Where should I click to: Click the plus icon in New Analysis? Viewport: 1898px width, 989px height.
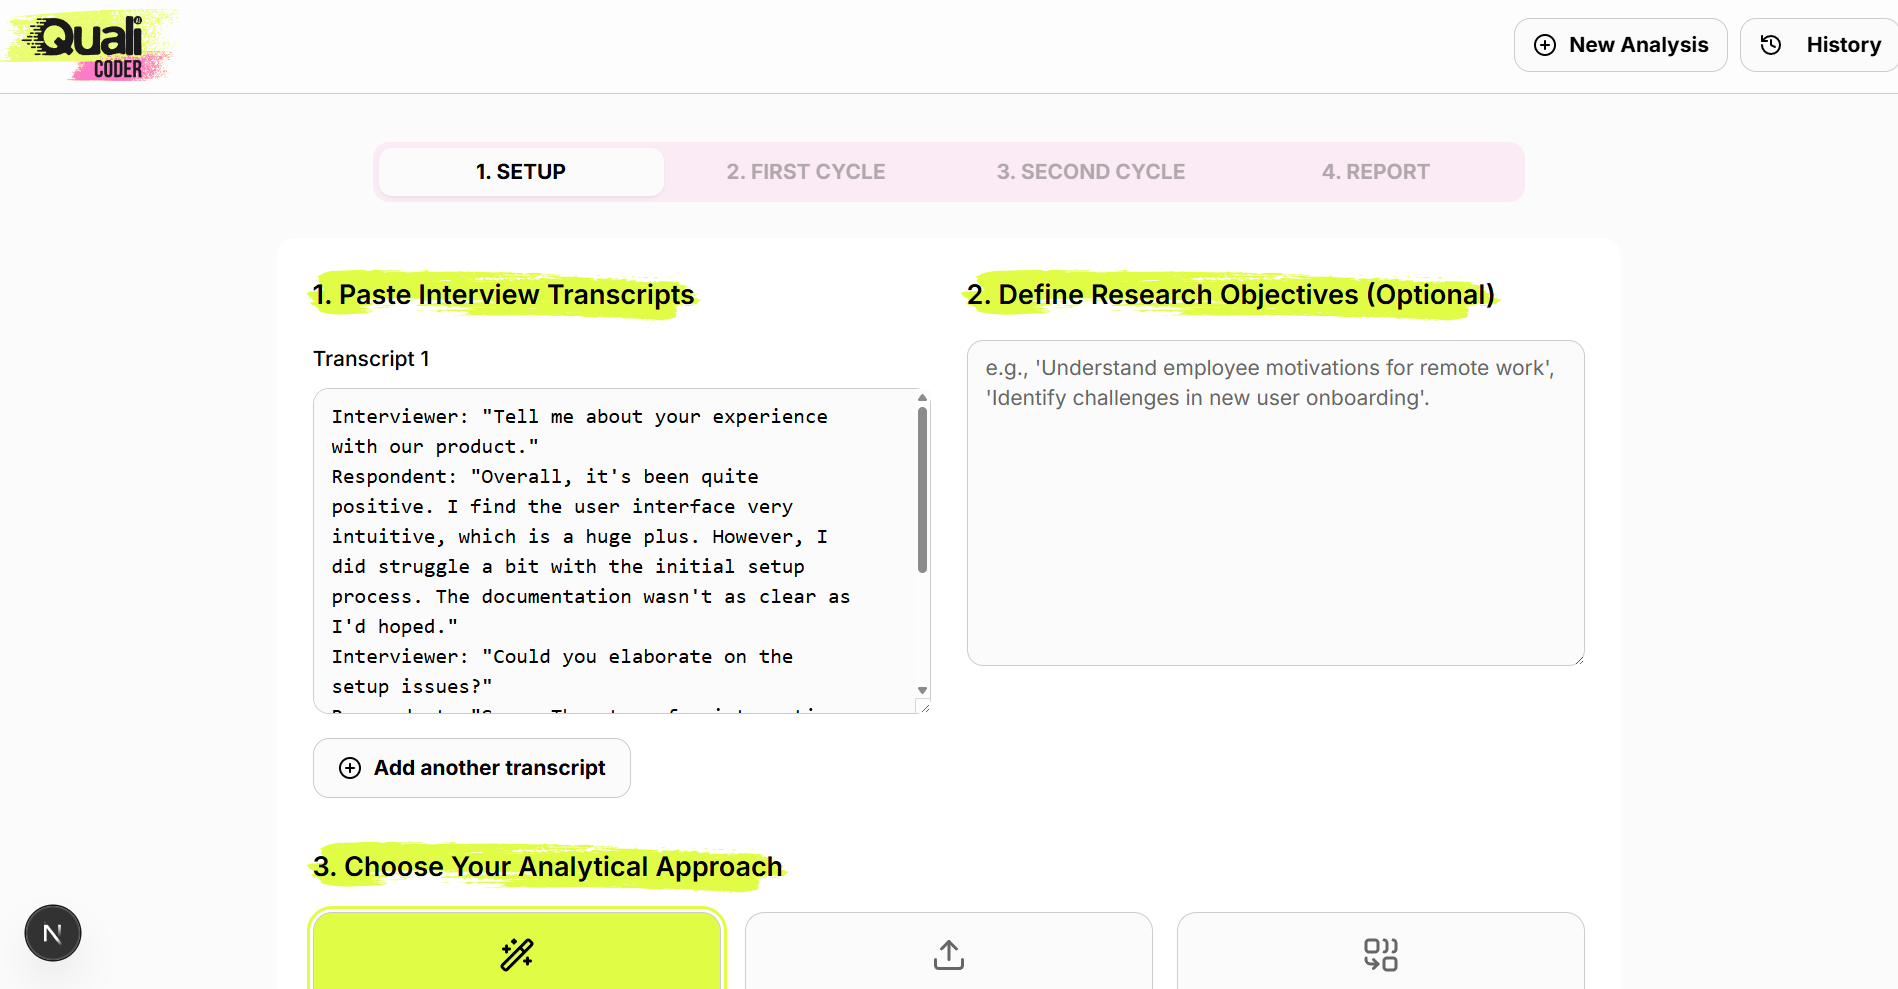tap(1545, 45)
